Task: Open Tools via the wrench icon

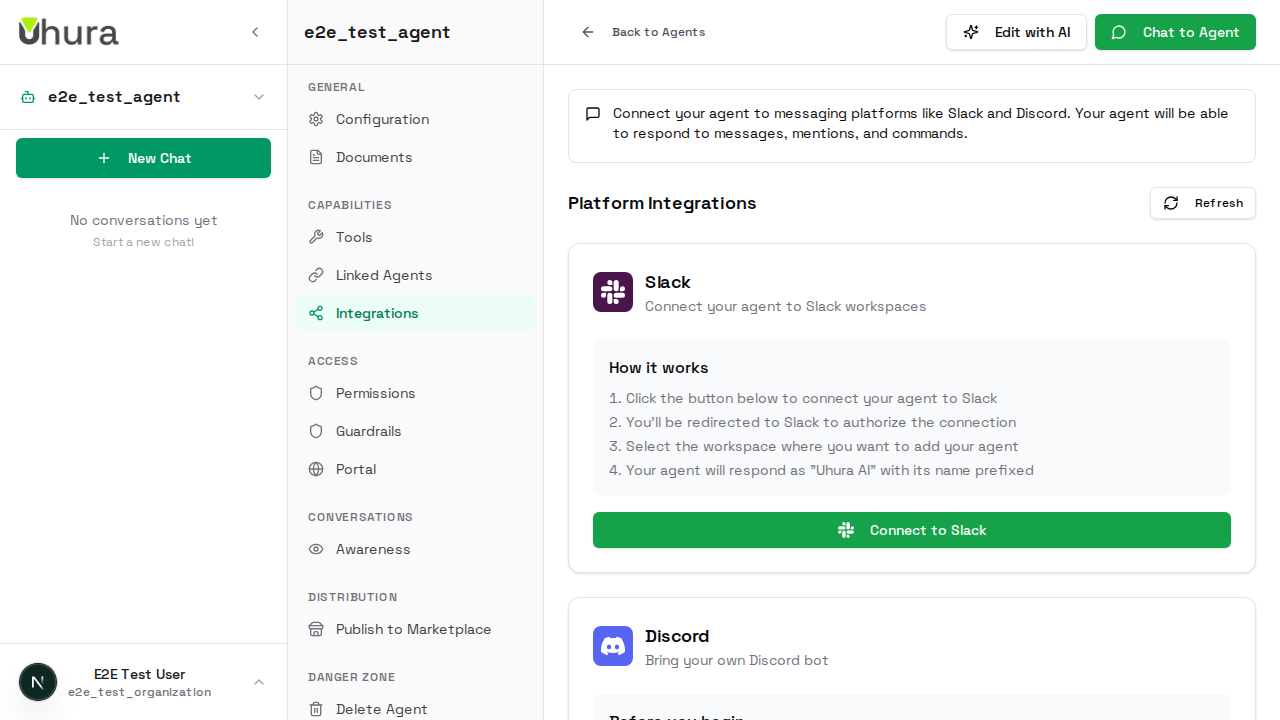Action: 315,237
